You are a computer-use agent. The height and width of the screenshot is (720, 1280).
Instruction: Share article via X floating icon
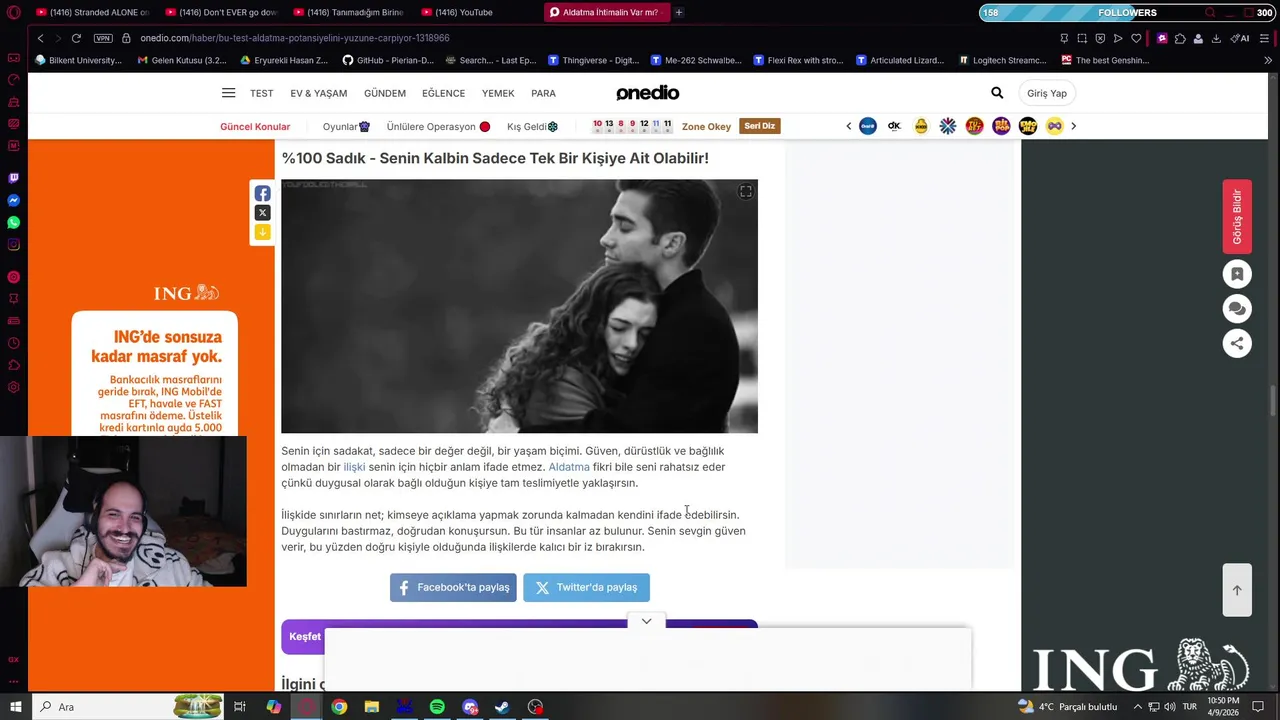click(x=262, y=213)
